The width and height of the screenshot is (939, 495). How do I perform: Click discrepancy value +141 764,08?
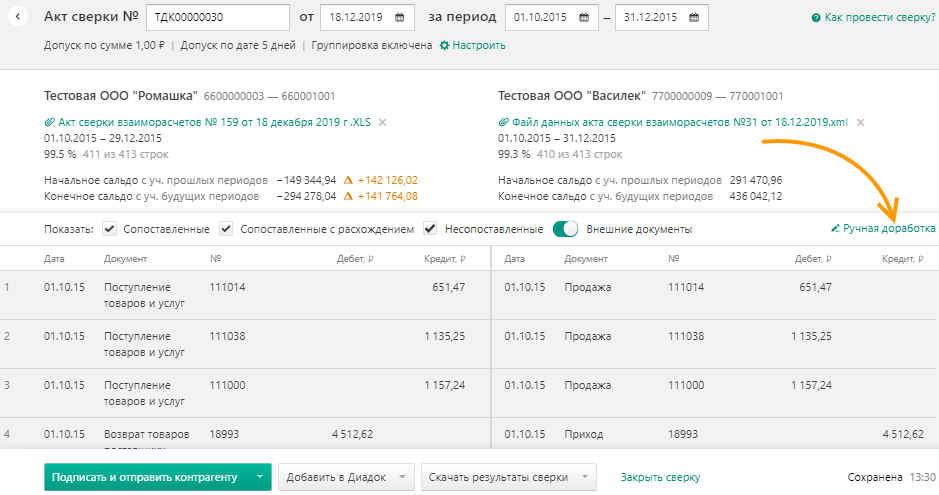[387, 196]
